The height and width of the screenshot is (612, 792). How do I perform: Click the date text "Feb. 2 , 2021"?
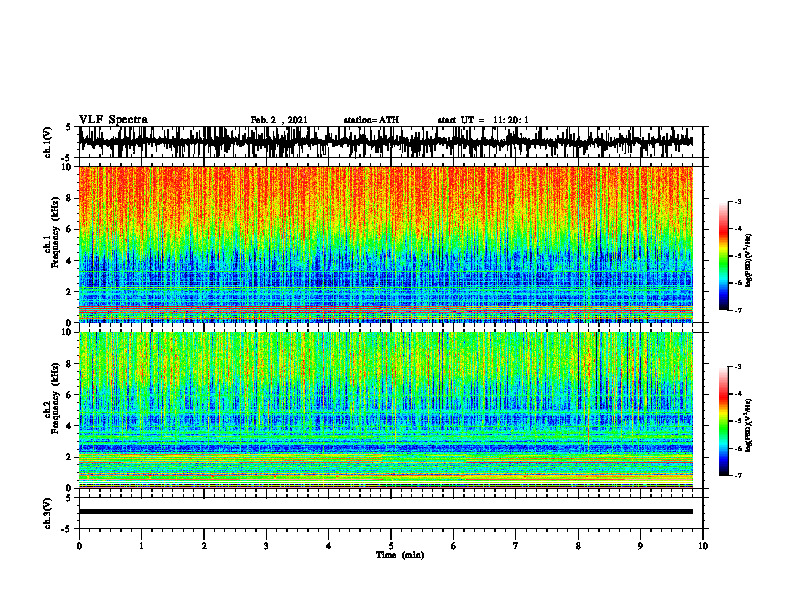click(279, 120)
